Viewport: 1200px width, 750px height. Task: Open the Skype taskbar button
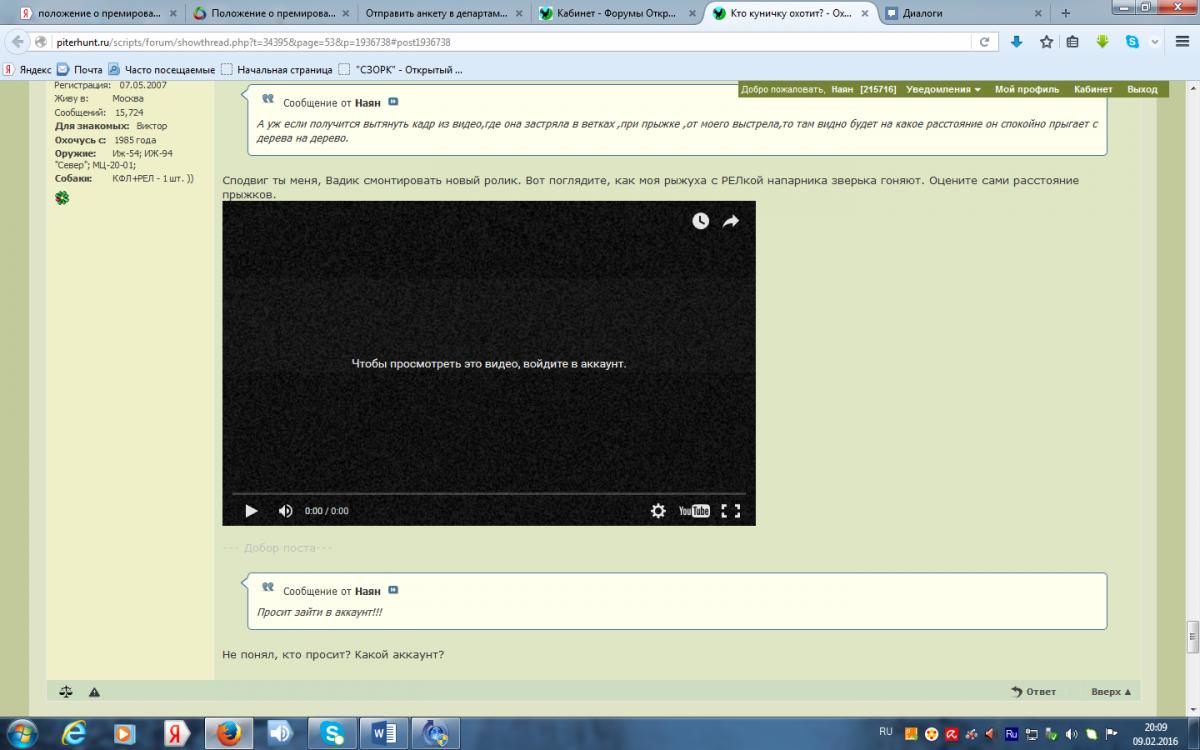(x=333, y=733)
